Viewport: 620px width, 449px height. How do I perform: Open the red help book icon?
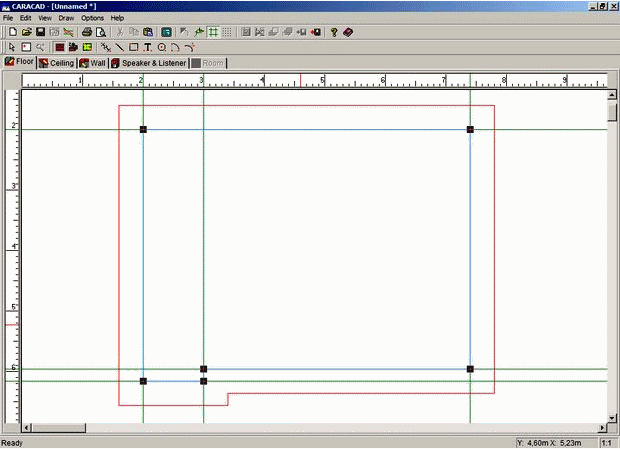coord(348,32)
